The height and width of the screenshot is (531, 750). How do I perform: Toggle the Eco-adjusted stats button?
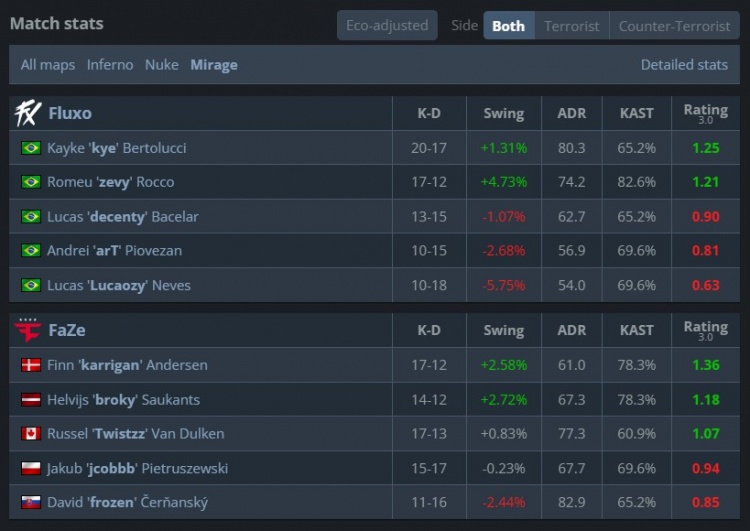[387, 26]
